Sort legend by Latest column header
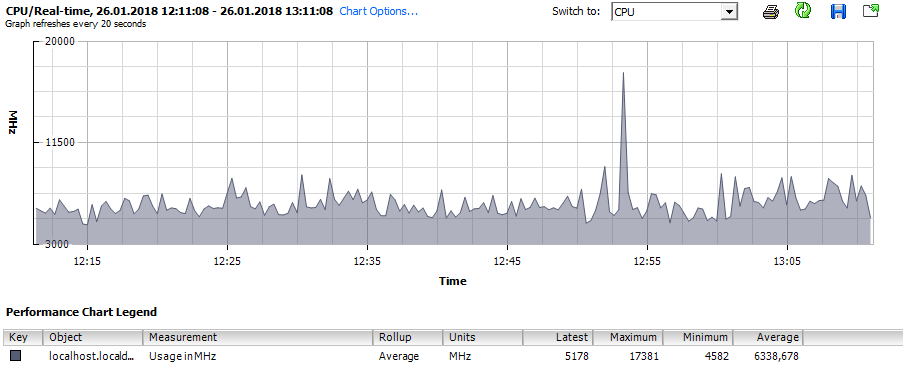This screenshot has width=906, height=372. pyautogui.click(x=558, y=337)
